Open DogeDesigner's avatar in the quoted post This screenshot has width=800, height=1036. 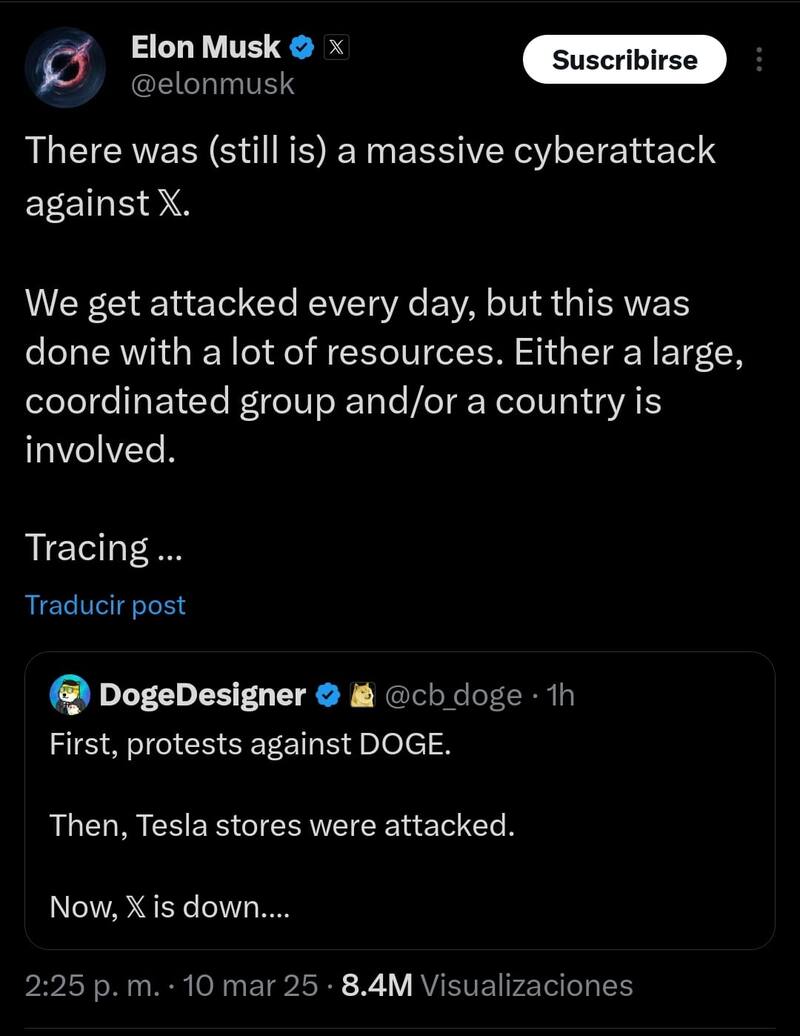pyautogui.click(x=69, y=695)
